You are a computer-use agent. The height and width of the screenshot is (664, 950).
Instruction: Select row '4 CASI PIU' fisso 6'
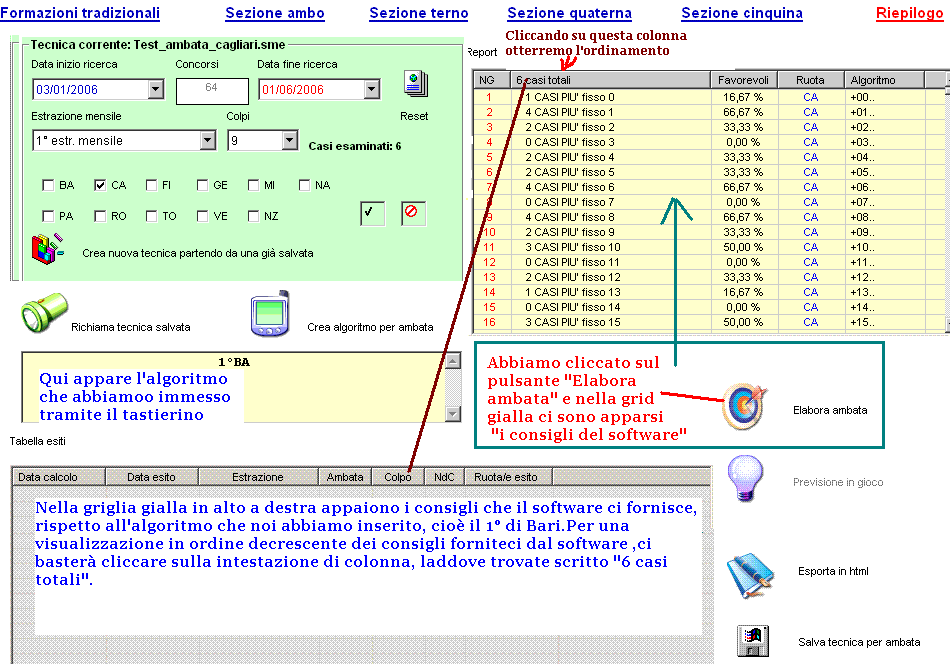pos(708,187)
